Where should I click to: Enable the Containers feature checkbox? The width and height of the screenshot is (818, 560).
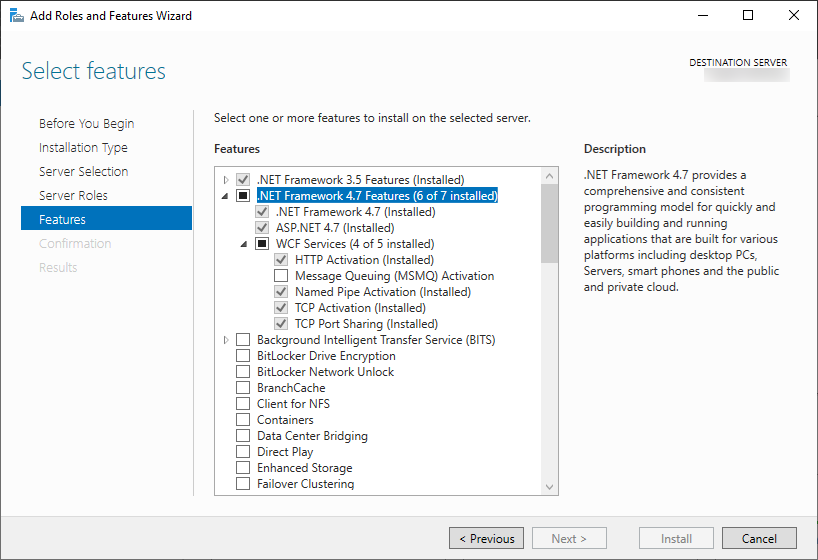(x=243, y=420)
